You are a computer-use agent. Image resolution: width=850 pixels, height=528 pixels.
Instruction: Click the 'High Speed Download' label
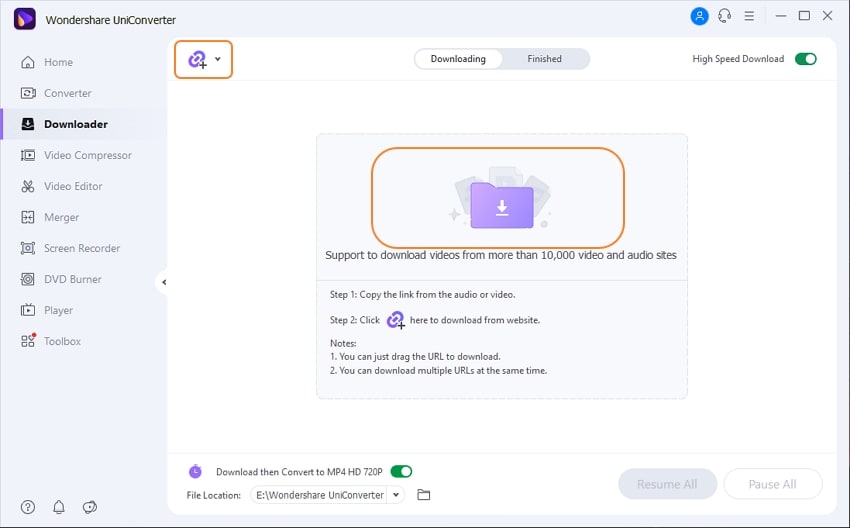738,59
